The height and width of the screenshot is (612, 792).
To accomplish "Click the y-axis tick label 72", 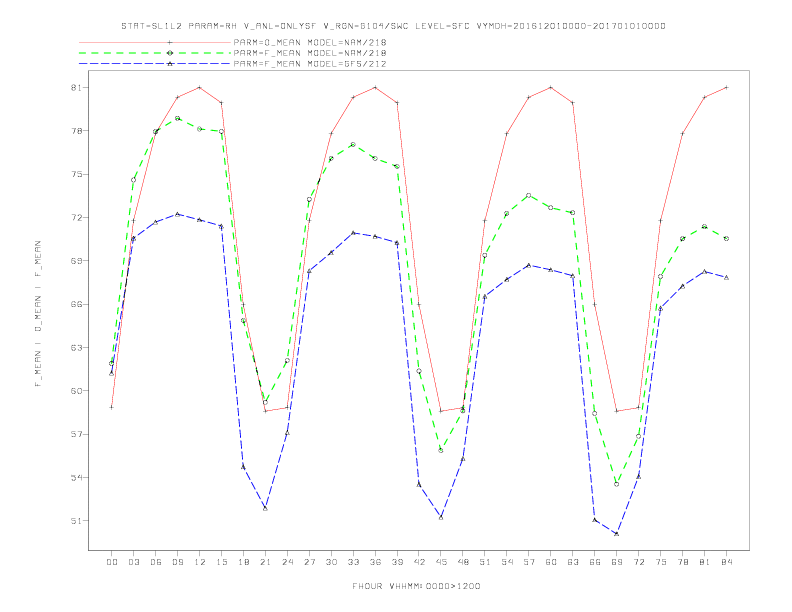I will [76, 218].
